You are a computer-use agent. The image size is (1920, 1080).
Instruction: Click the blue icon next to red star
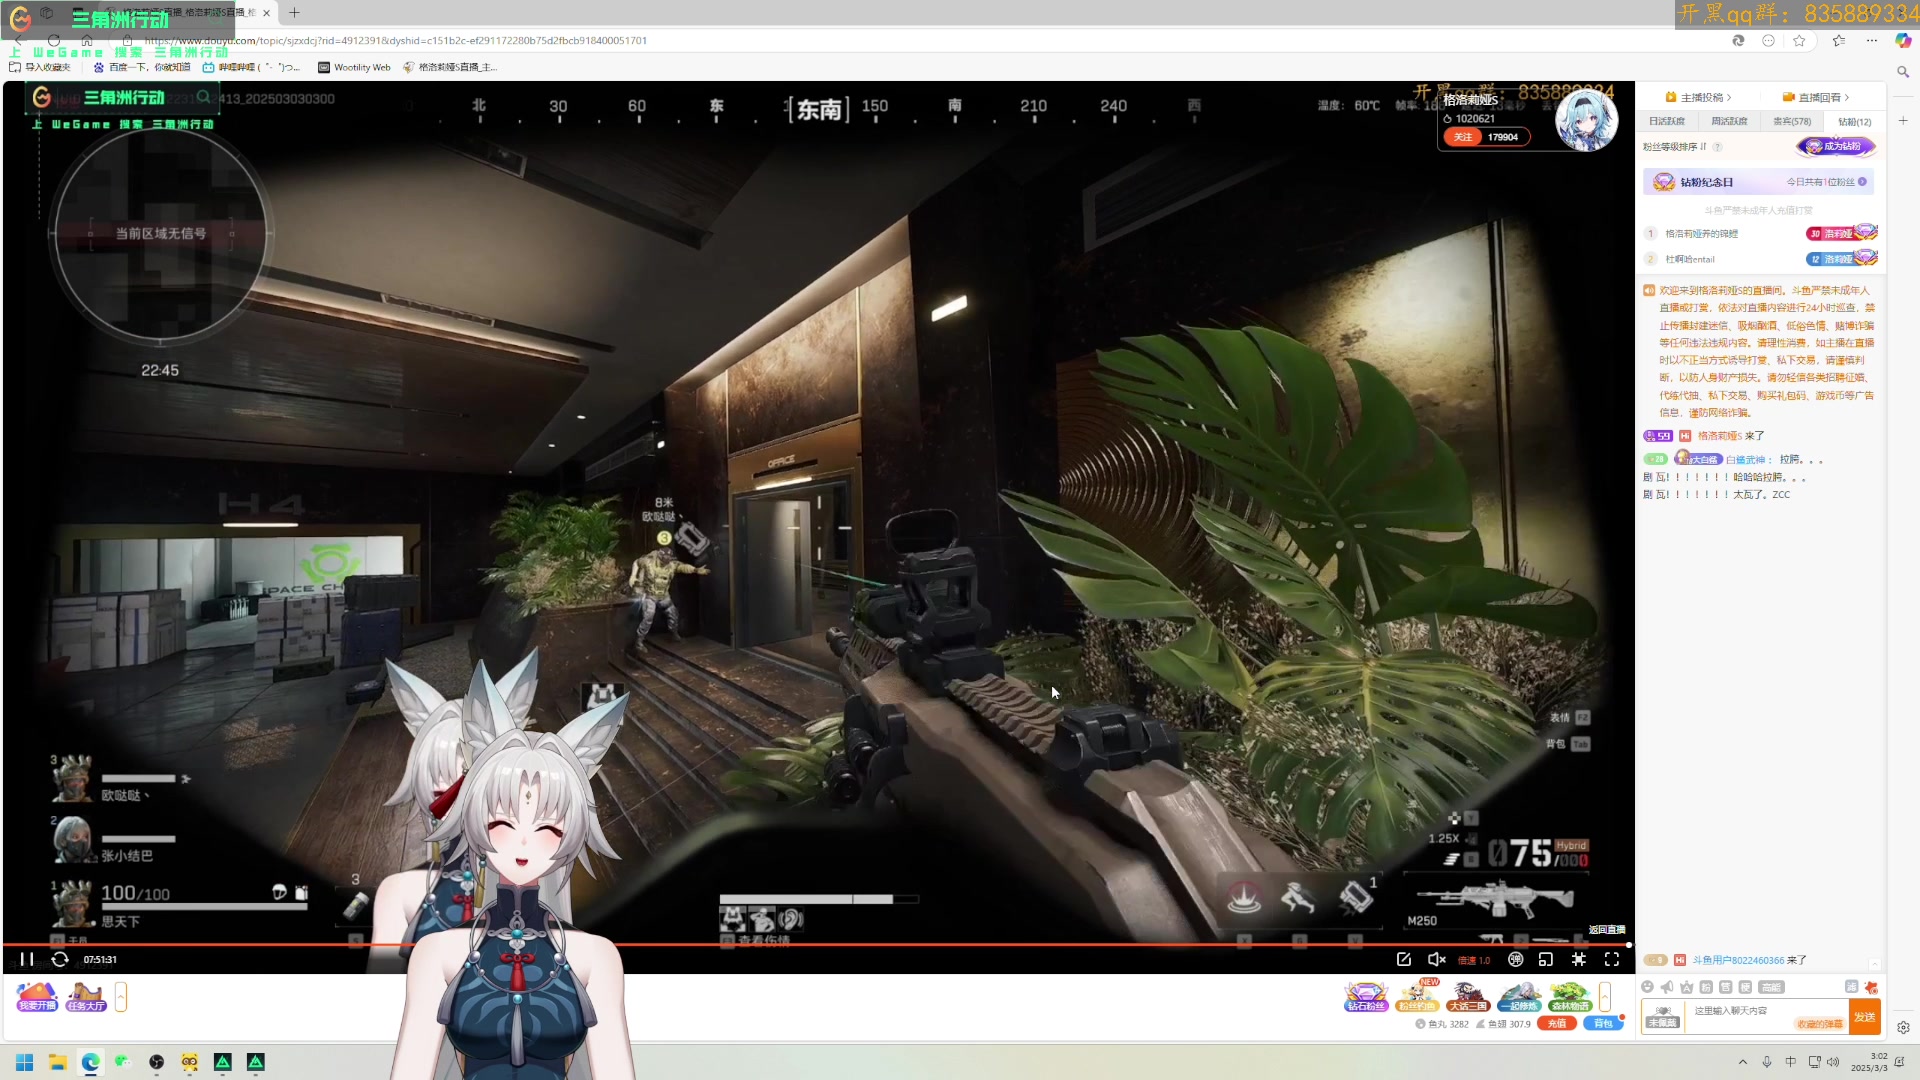click(x=1851, y=987)
